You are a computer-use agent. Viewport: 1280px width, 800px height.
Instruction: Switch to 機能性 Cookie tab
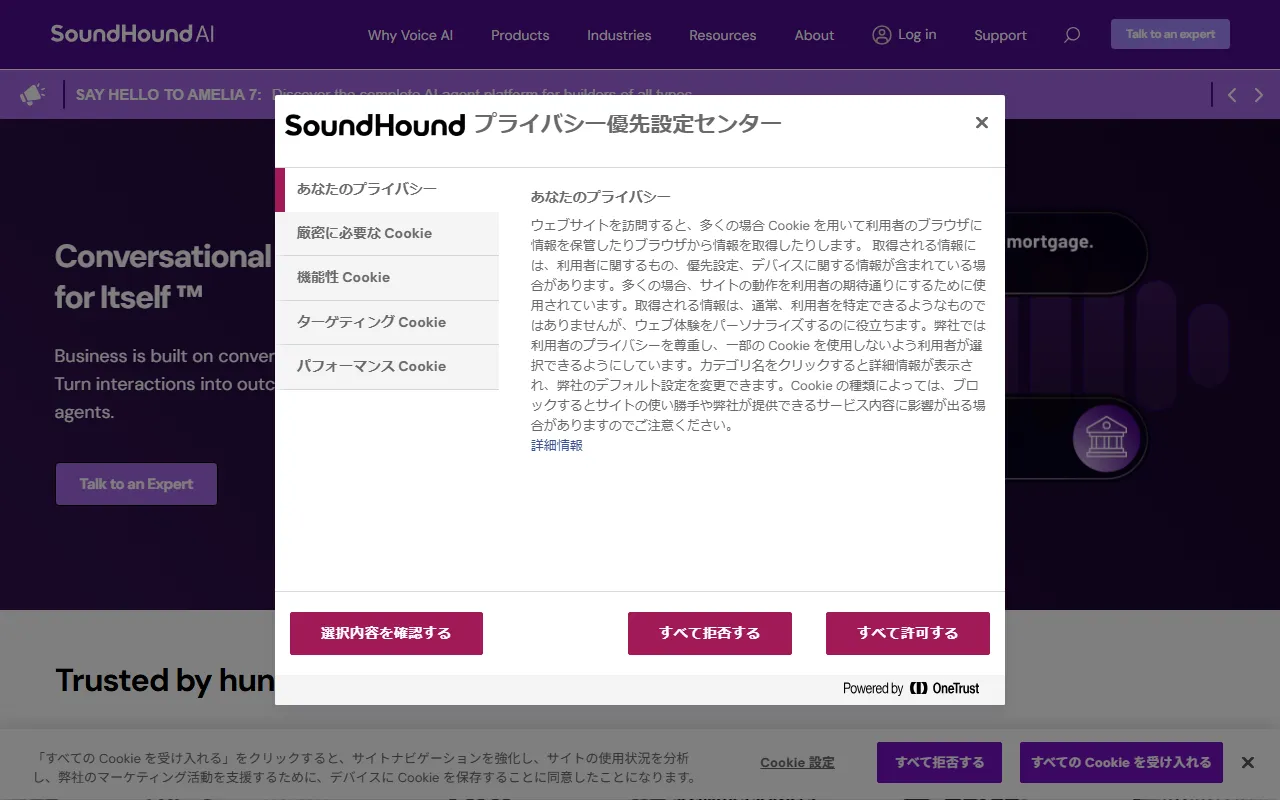coord(345,277)
